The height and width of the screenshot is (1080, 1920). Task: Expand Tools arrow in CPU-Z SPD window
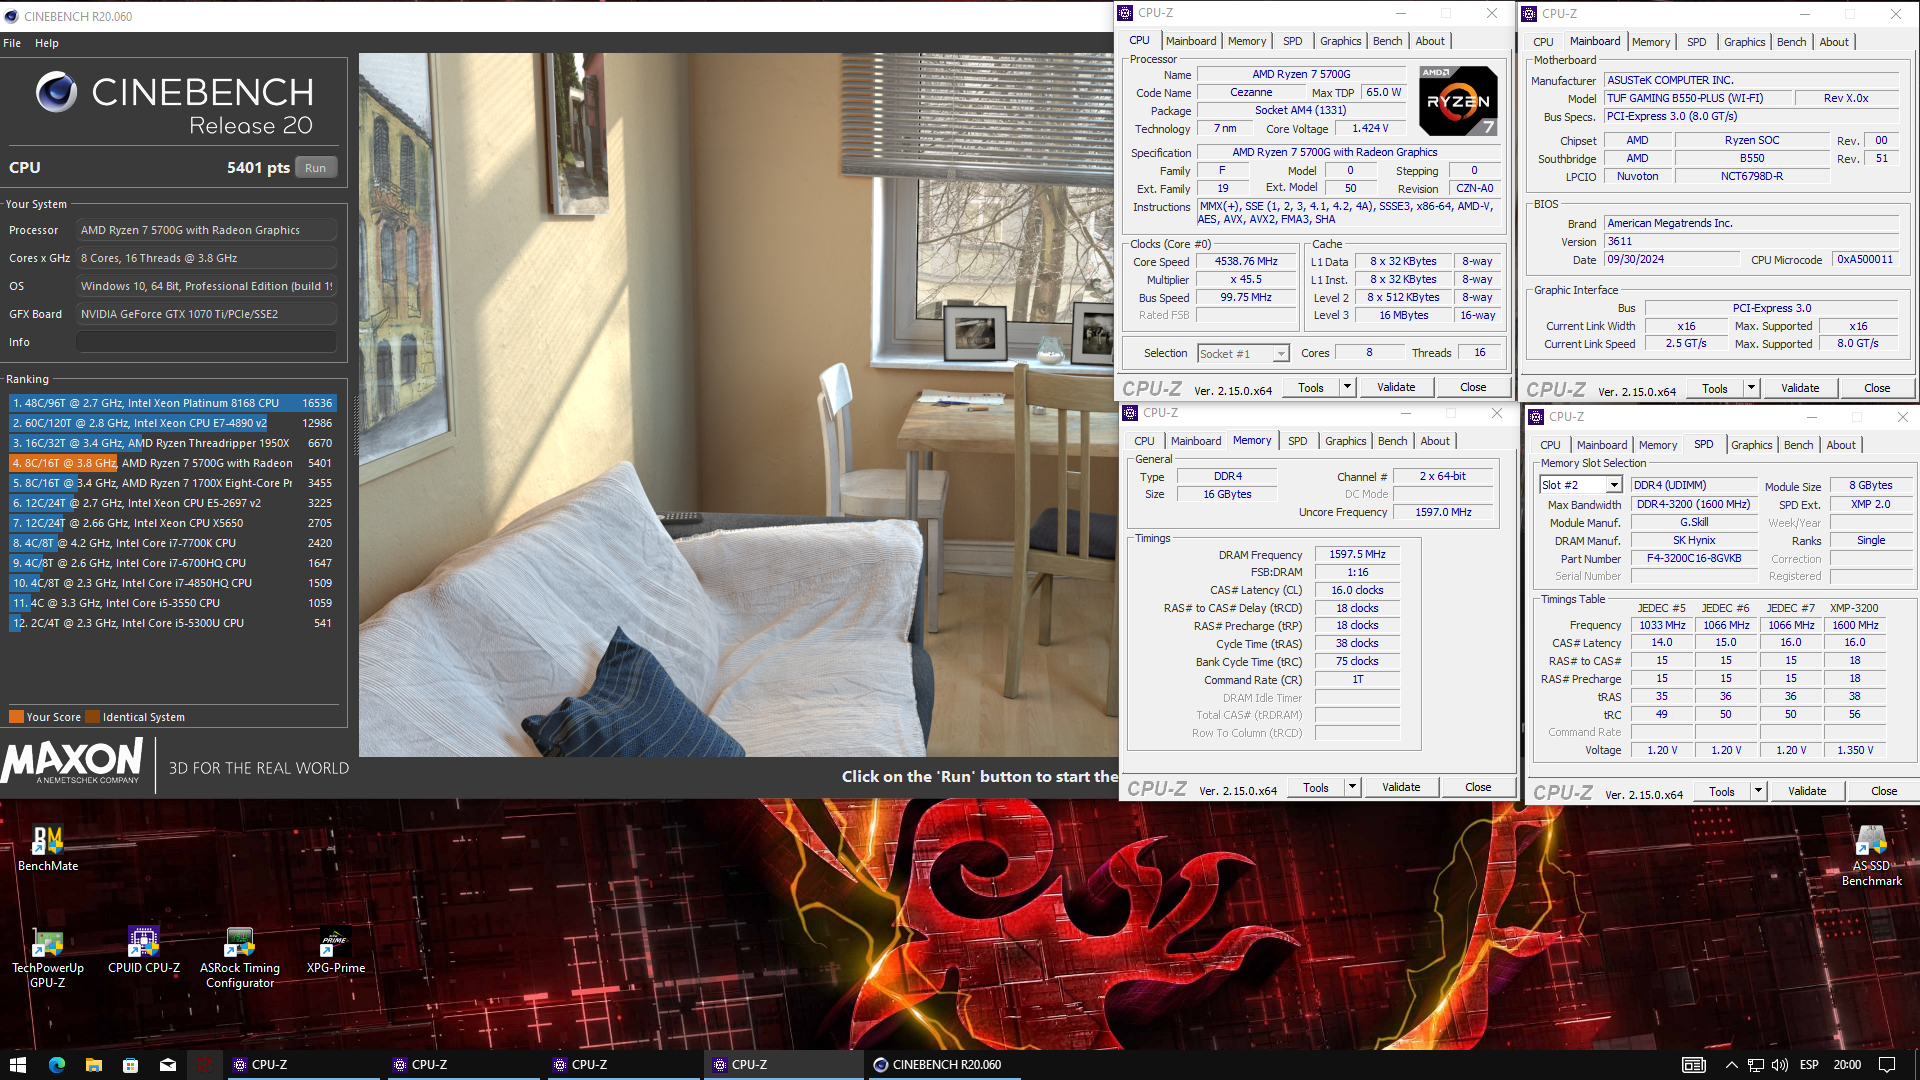click(1758, 791)
